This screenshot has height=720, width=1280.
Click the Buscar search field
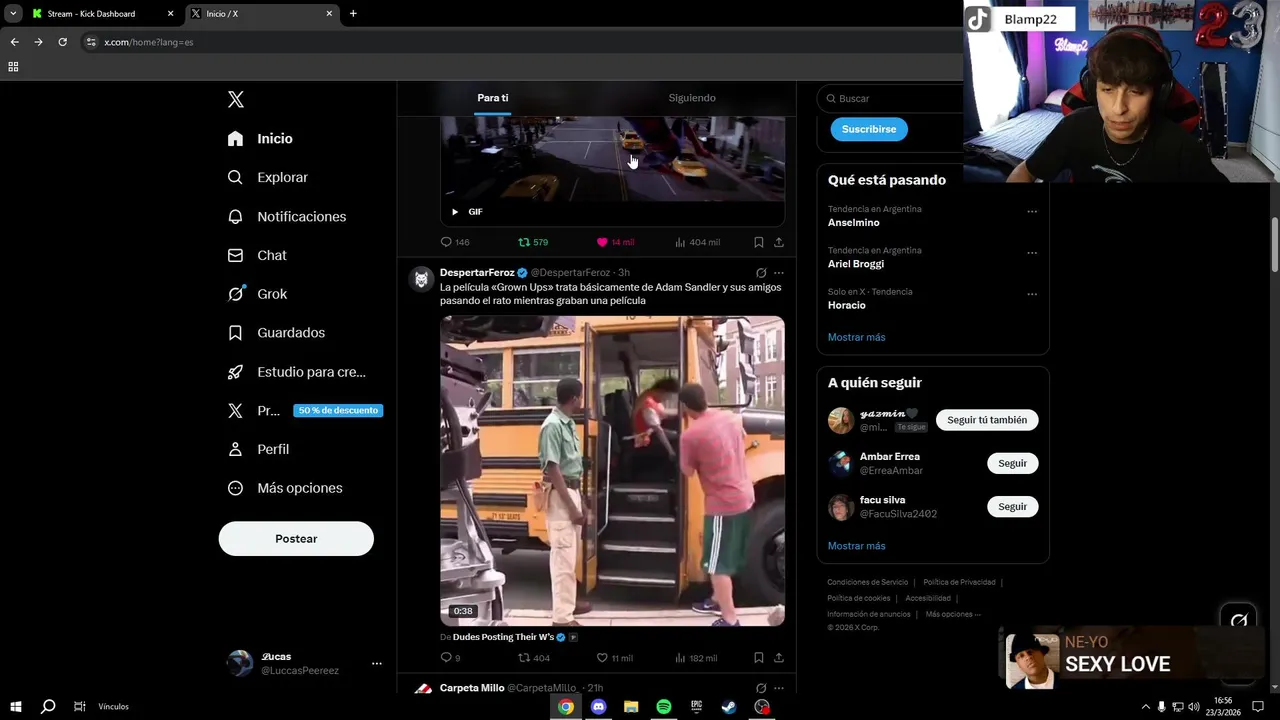(890, 98)
